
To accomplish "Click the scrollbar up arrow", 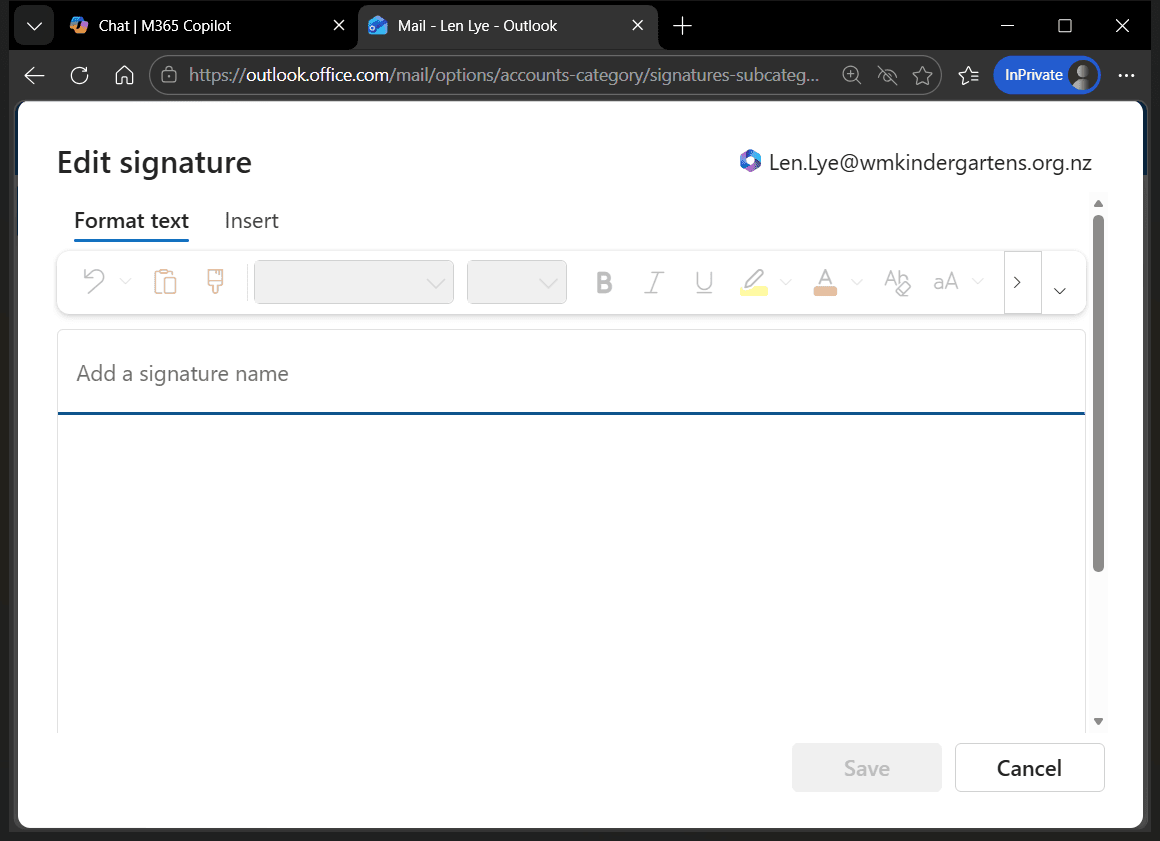I will tap(1098, 203).
